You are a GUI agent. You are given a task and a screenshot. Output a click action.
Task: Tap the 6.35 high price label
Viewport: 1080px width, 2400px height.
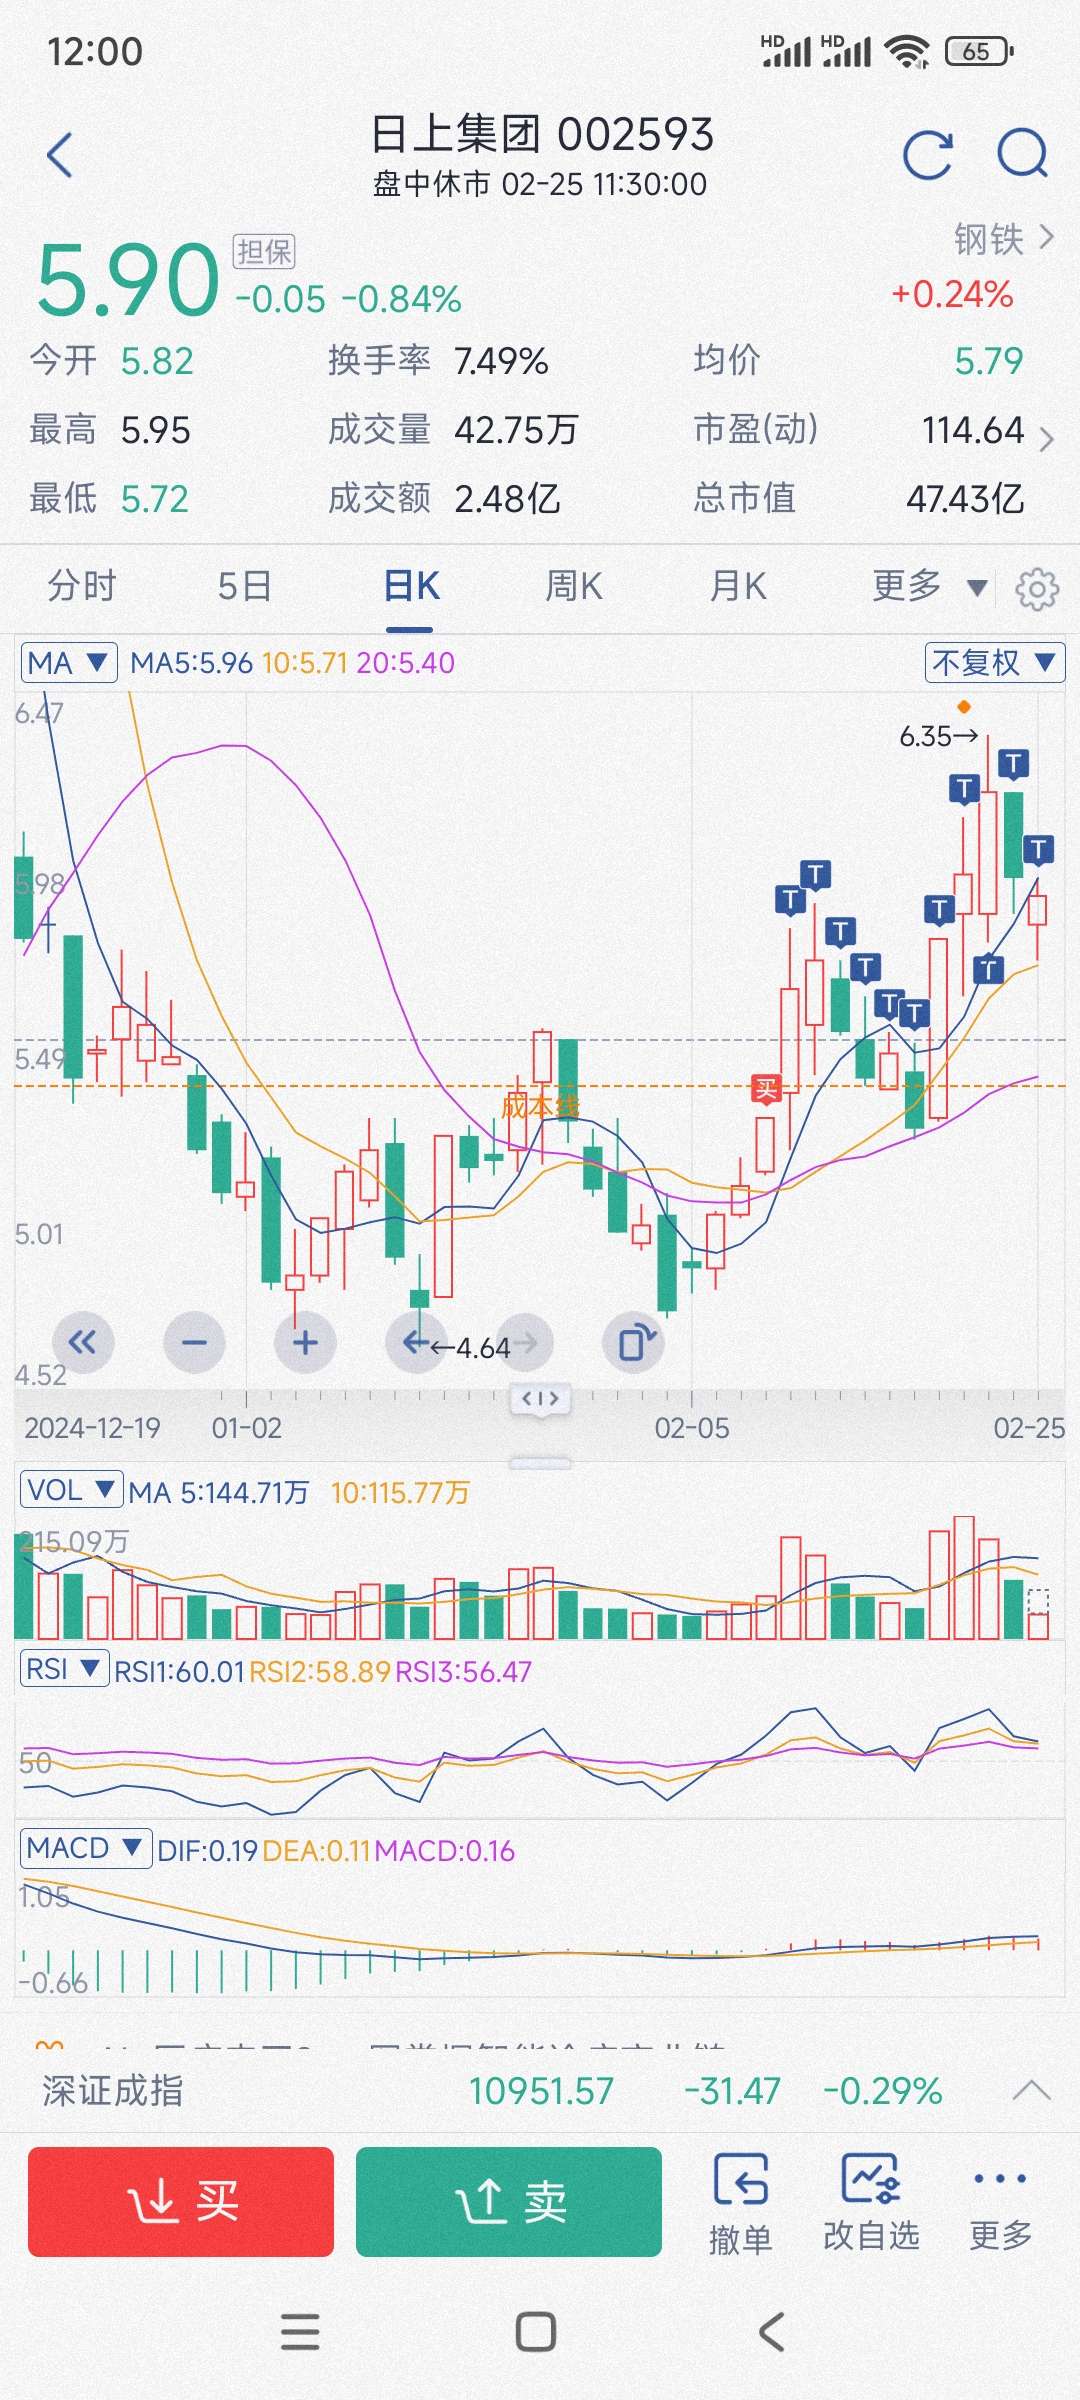coord(938,736)
